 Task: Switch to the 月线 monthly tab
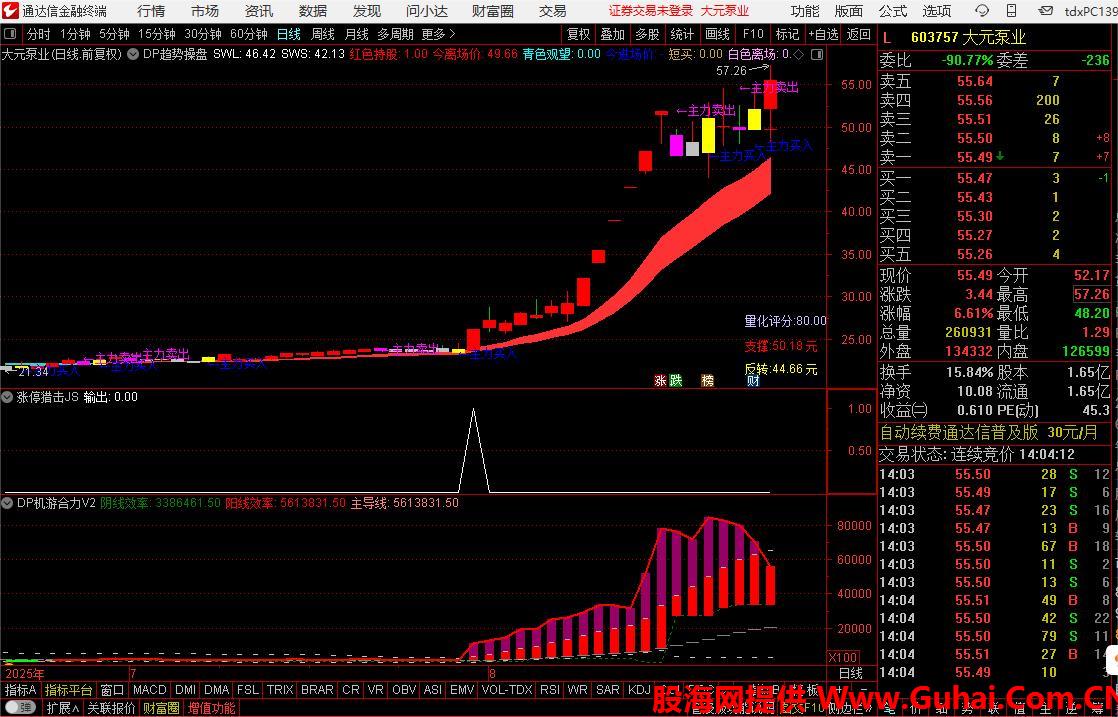[357, 33]
